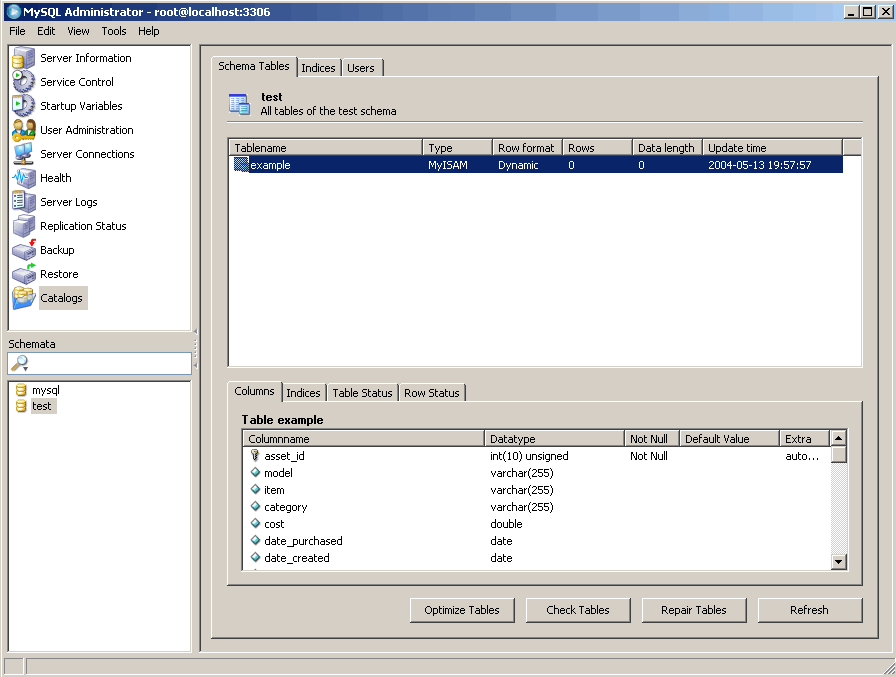The height and width of the screenshot is (677, 896).
Task: Select the Startup Variables icon
Action: [x=23, y=106]
